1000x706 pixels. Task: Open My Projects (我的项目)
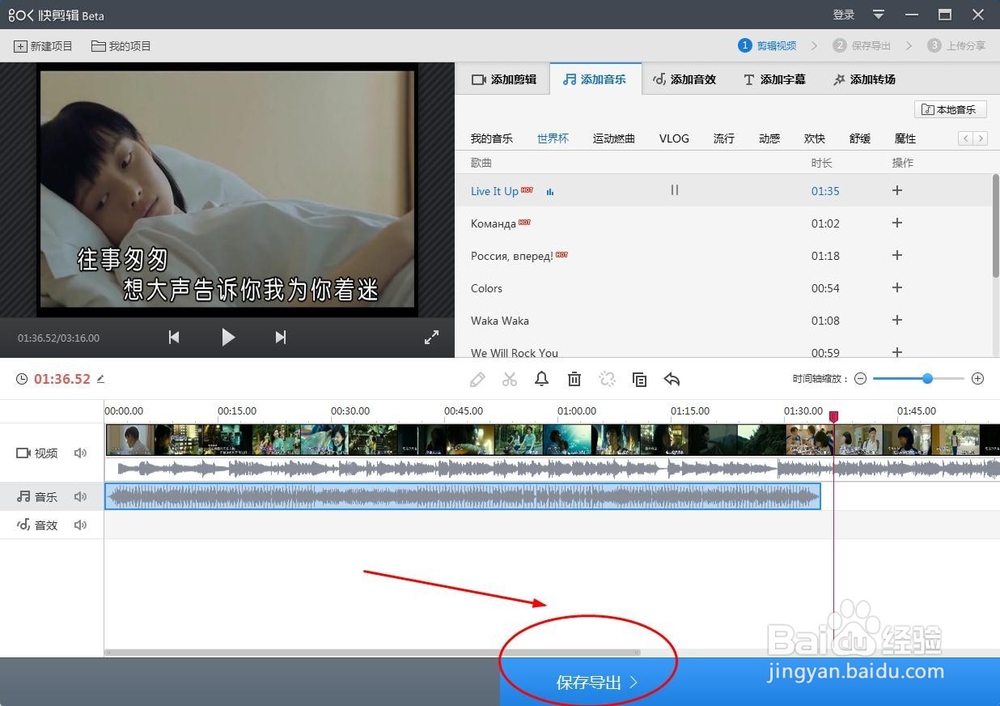(x=121, y=46)
